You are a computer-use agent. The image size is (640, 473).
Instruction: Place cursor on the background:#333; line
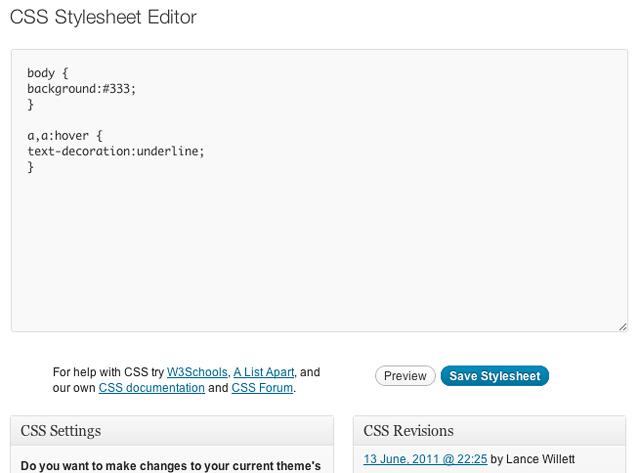click(x=81, y=88)
